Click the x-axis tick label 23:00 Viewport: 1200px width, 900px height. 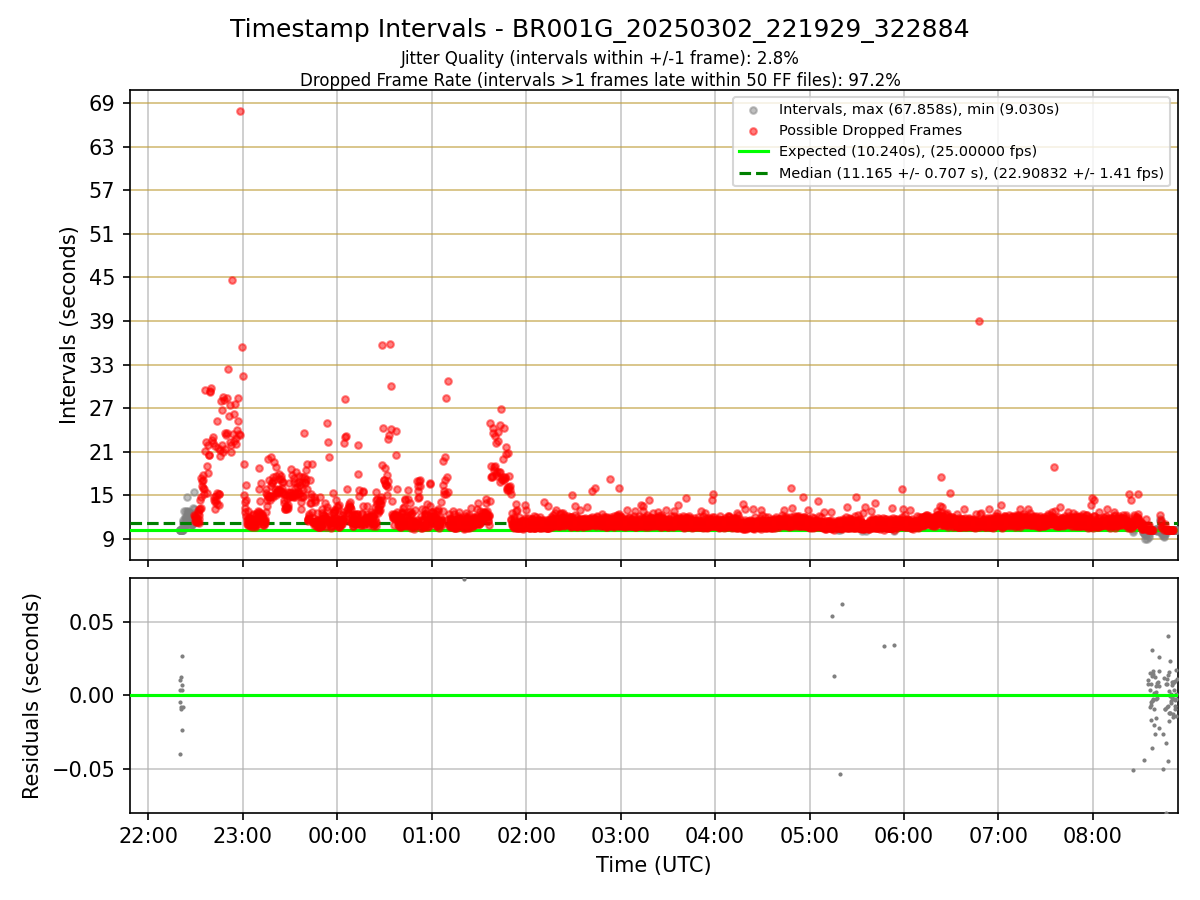[x=243, y=834]
